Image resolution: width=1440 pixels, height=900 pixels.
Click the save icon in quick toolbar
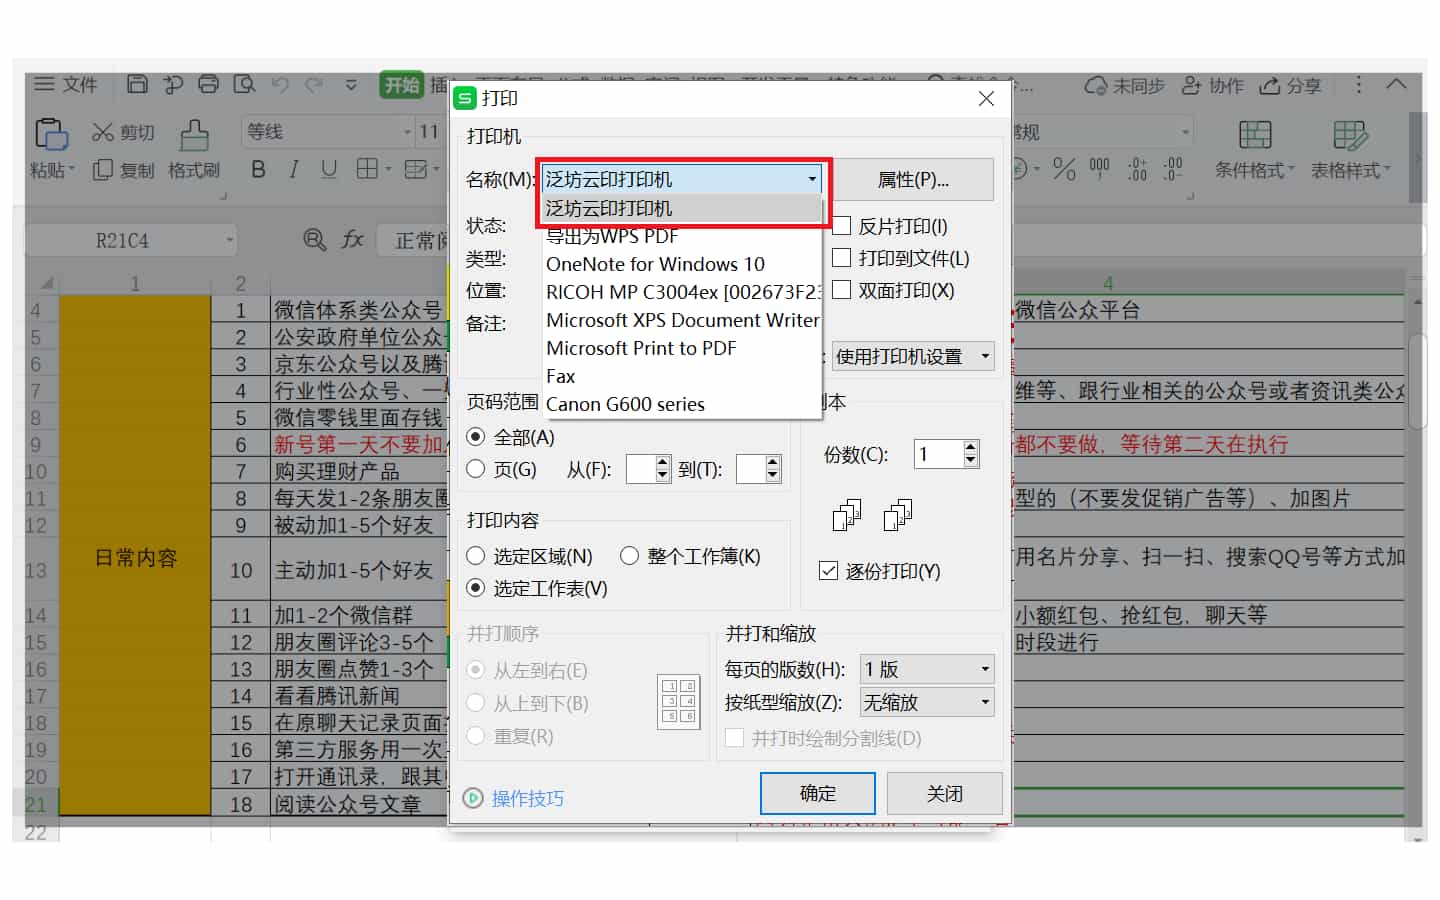pyautogui.click(x=138, y=85)
